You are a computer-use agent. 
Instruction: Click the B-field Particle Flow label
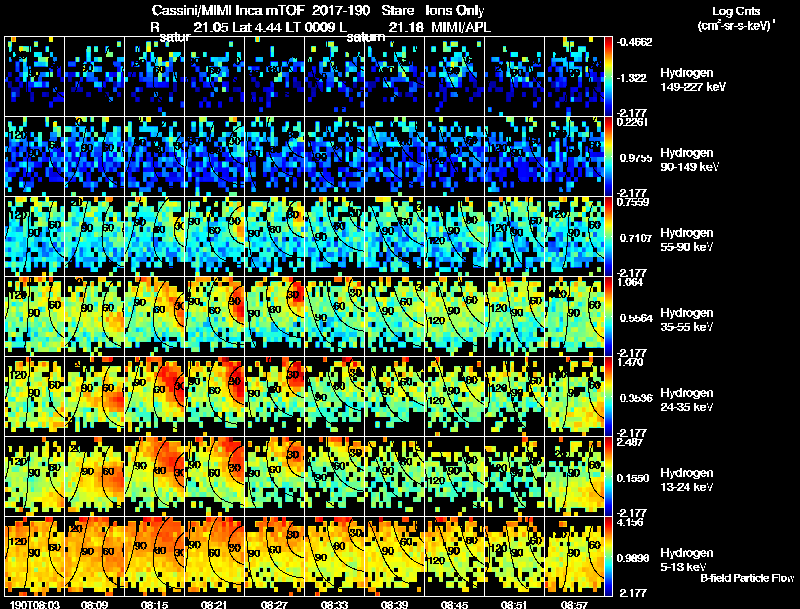(x=747, y=578)
